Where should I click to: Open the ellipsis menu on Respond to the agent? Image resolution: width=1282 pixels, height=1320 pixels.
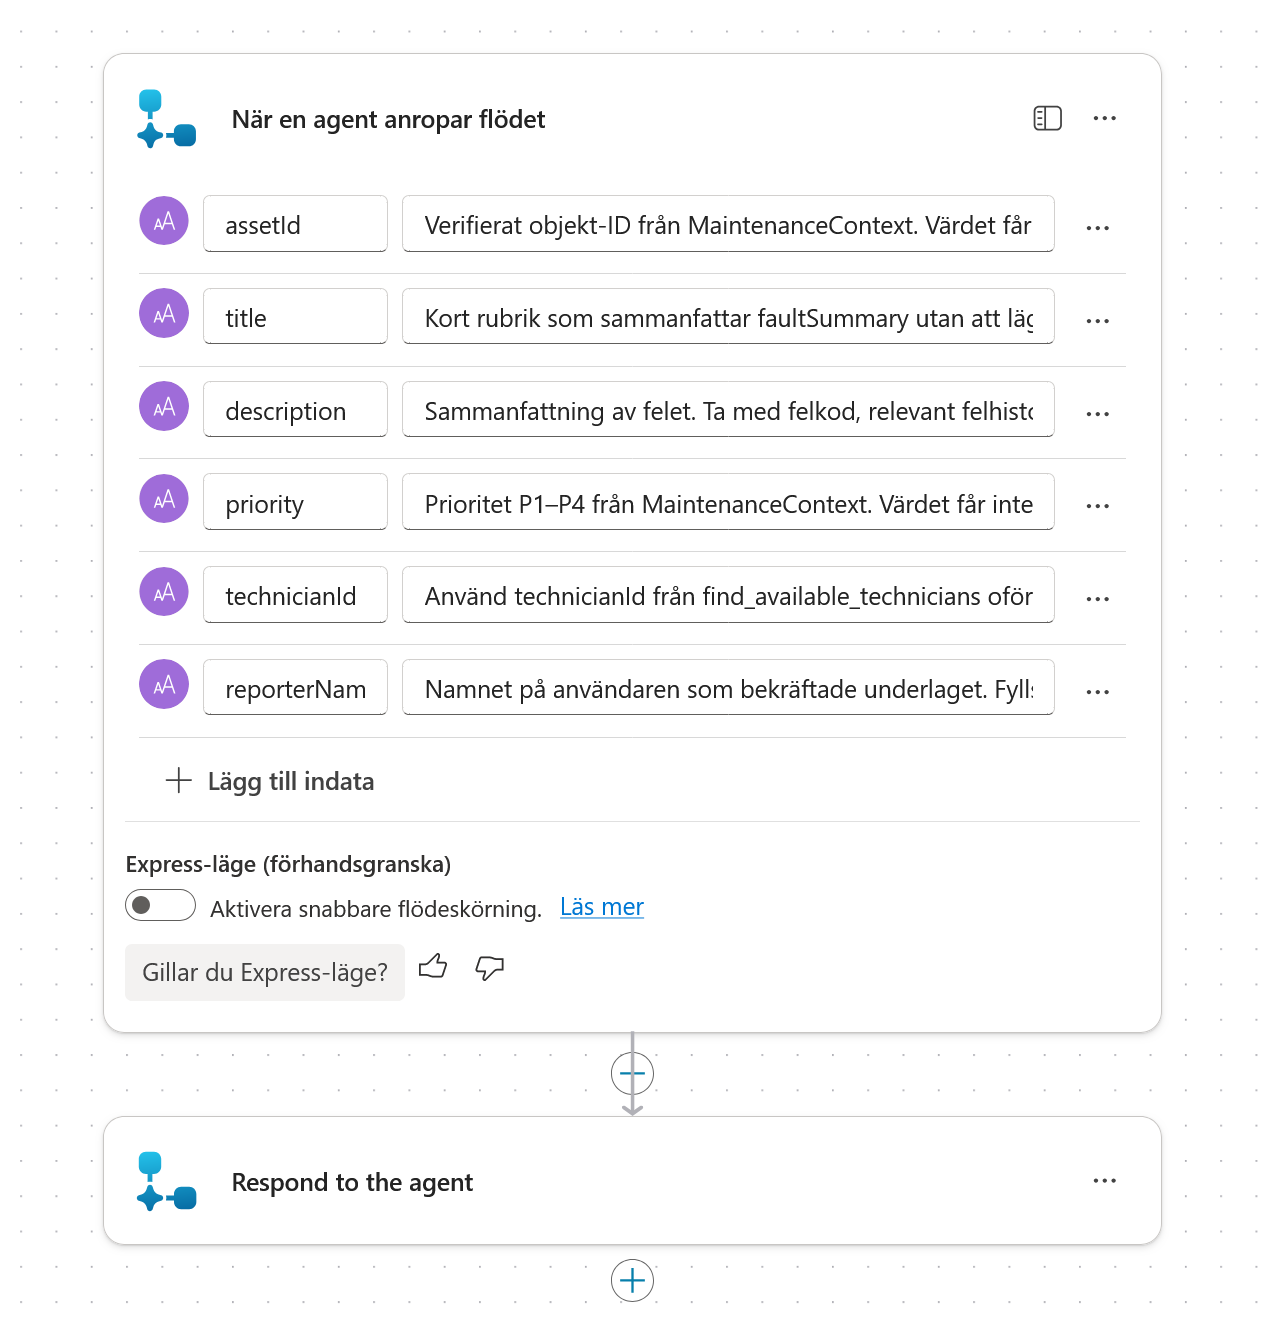click(1104, 1181)
